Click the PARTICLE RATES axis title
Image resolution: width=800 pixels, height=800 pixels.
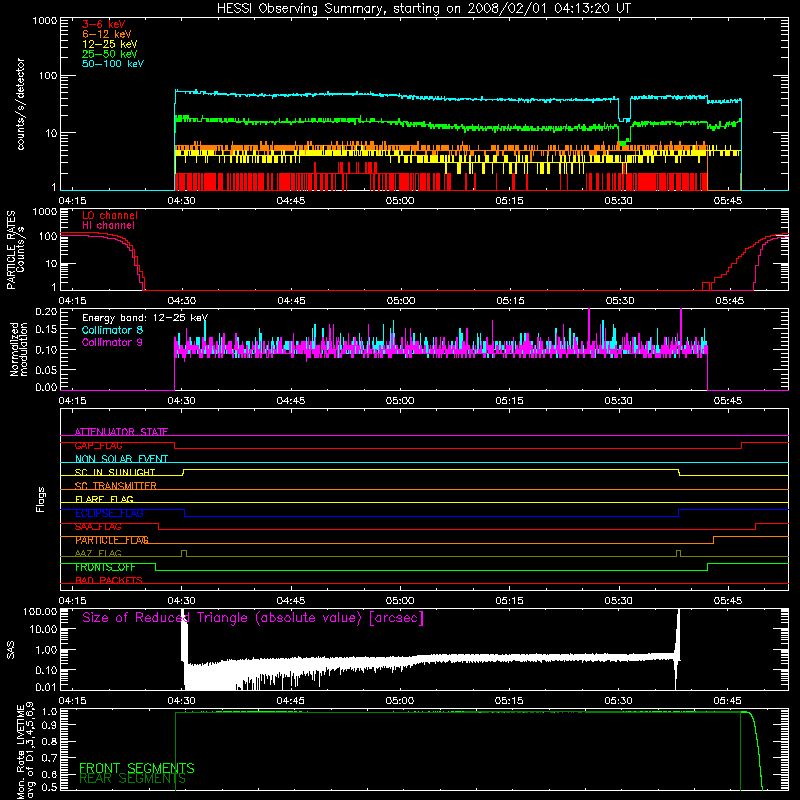(x=11, y=250)
